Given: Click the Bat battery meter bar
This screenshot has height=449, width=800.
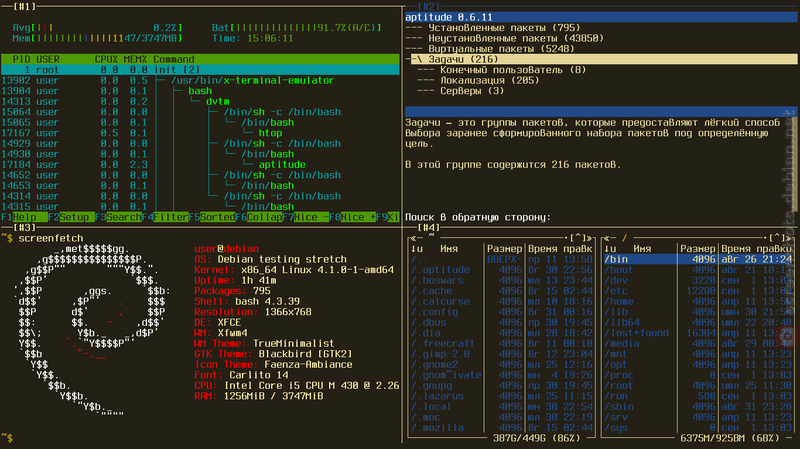Looking at the screenshot, I should (297, 28).
